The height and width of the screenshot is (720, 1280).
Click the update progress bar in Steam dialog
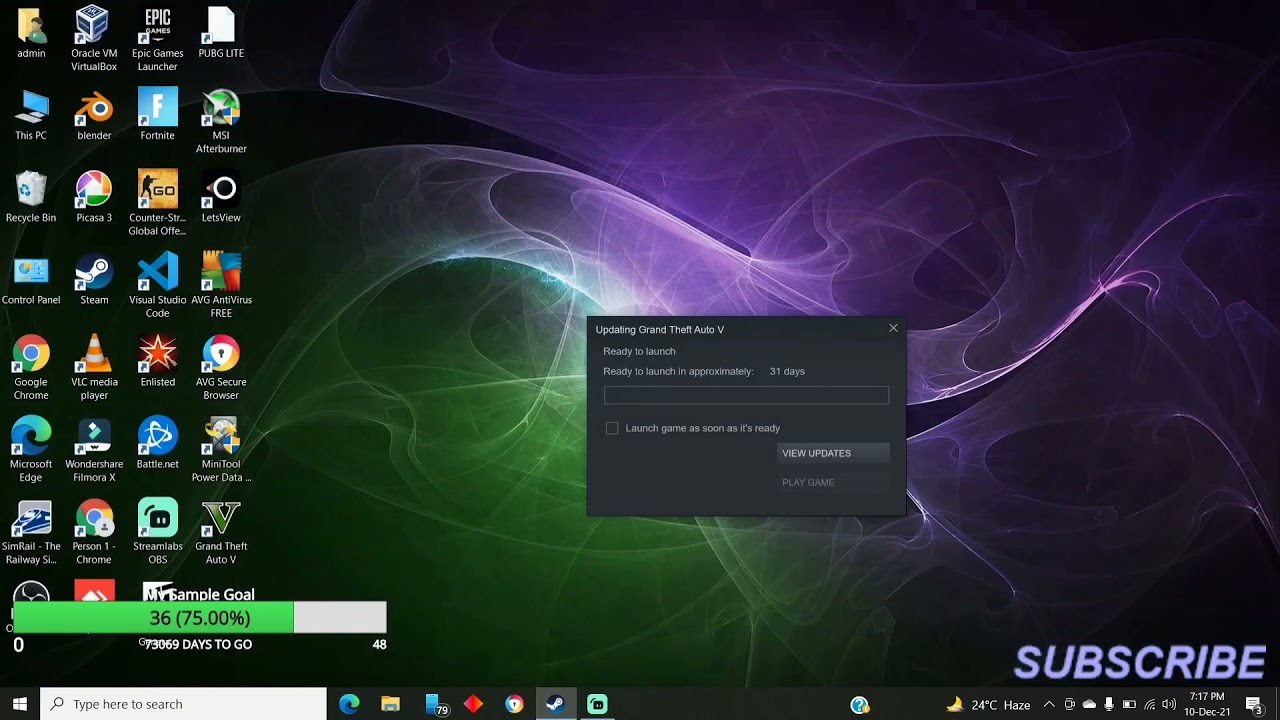click(x=746, y=395)
